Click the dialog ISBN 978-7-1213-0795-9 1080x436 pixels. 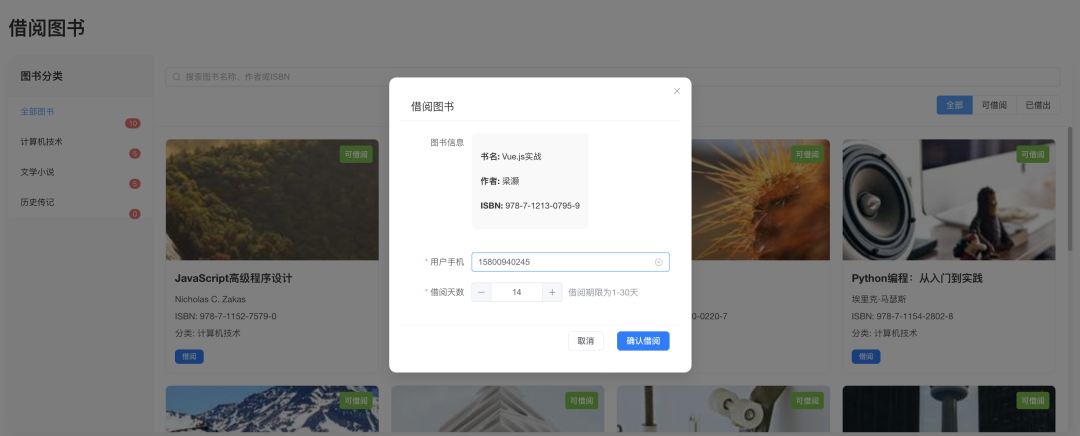(530, 206)
